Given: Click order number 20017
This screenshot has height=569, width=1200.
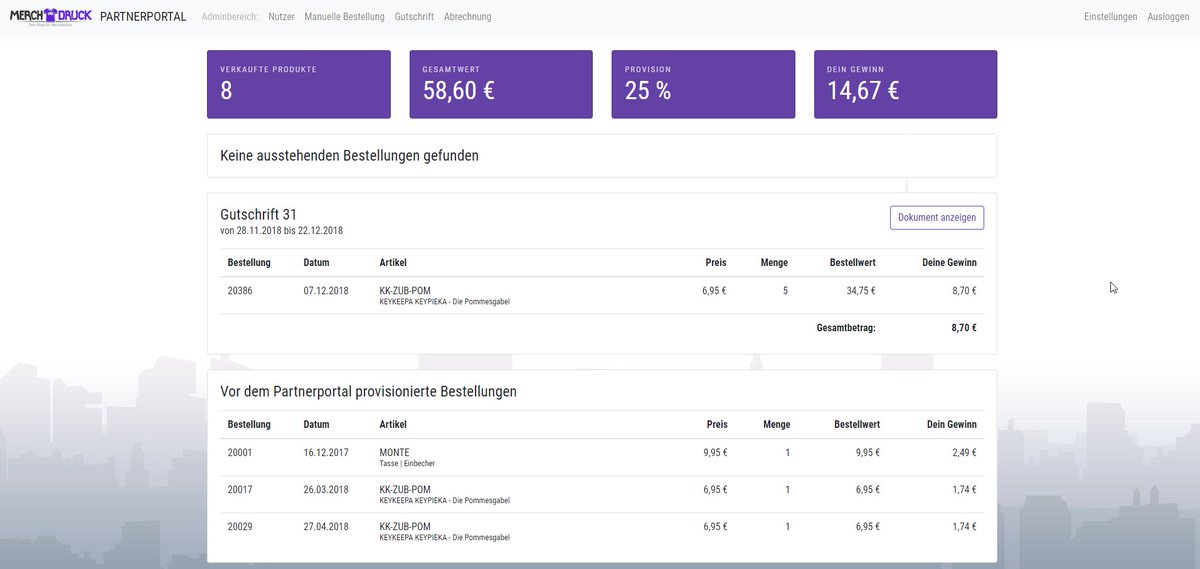Looking at the screenshot, I should [240, 490].
